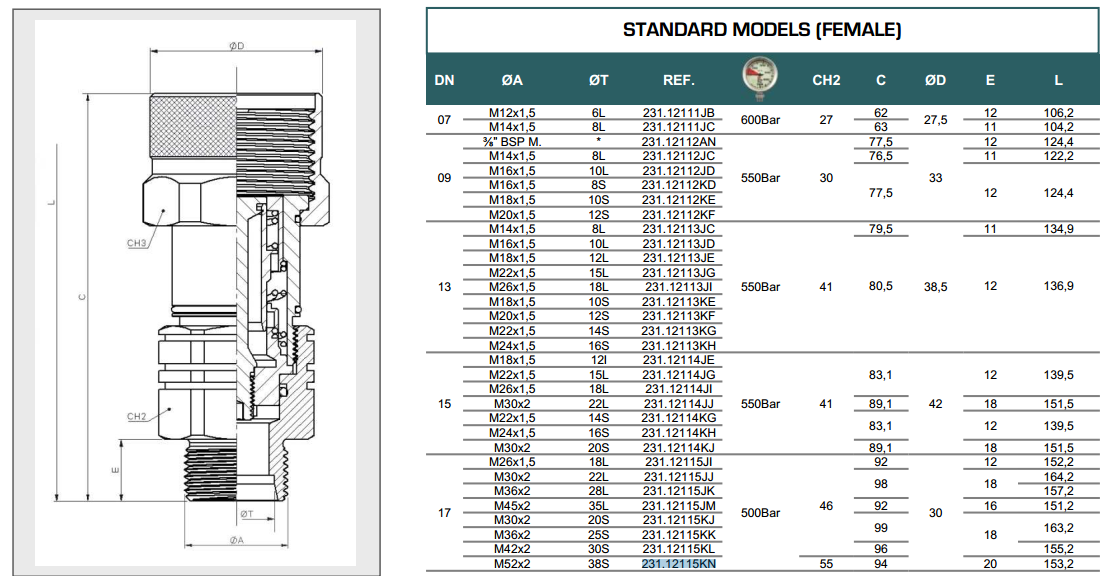Select reference code 231.12111JB
The image size is (1111, 576).
pos(679,113)
